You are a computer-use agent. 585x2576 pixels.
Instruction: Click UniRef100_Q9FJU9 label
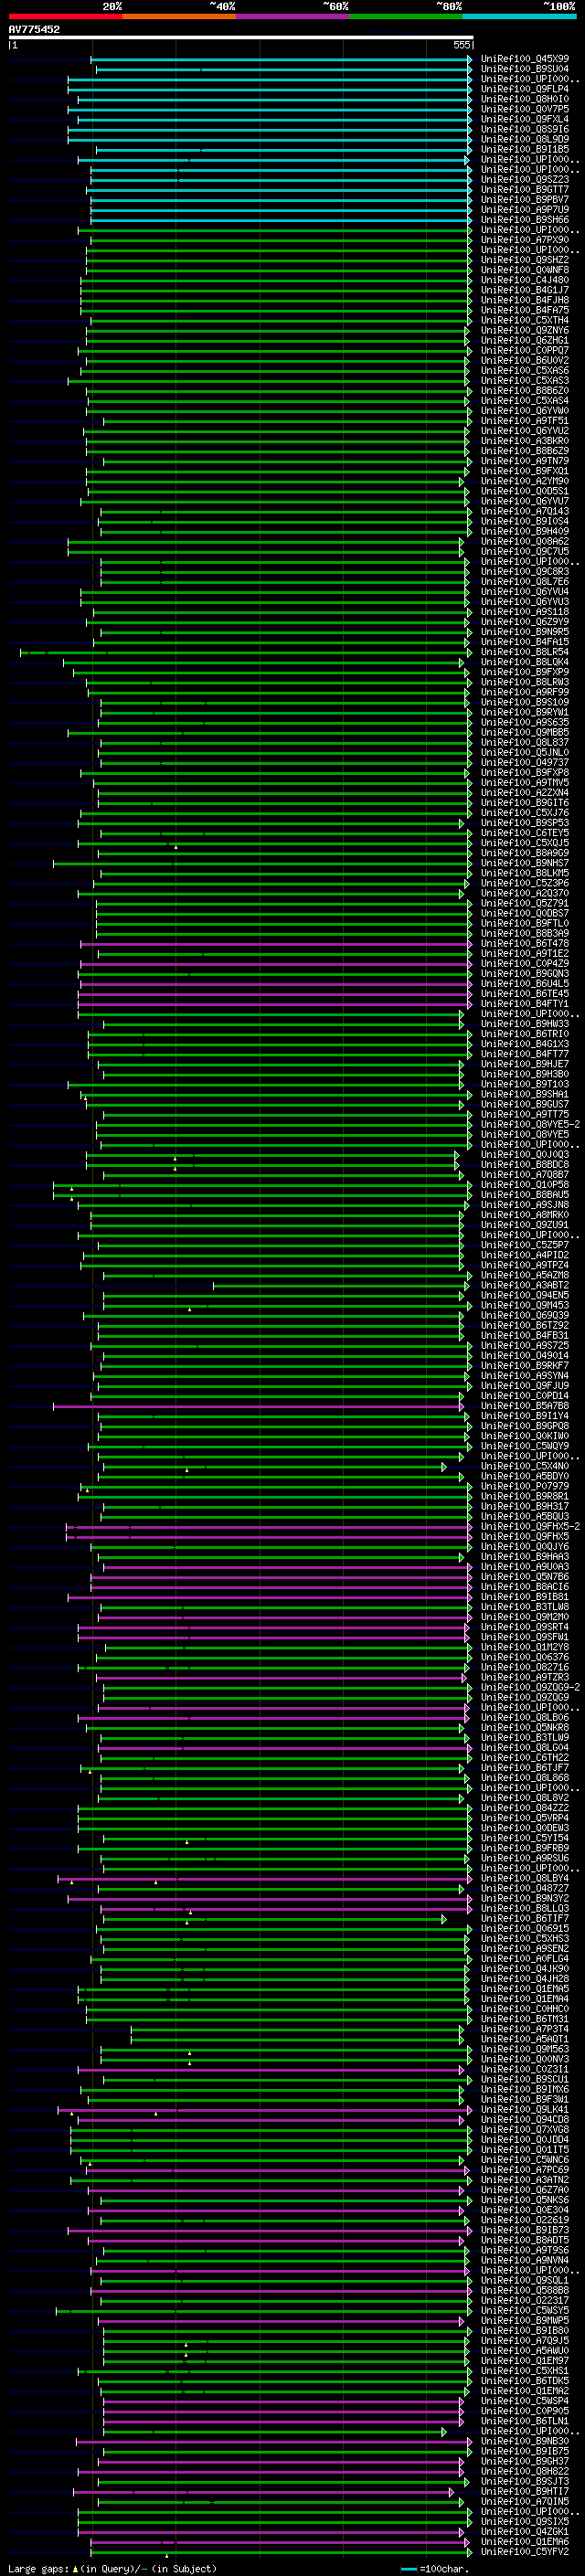pyautogui.click(x=524, y=1386)
